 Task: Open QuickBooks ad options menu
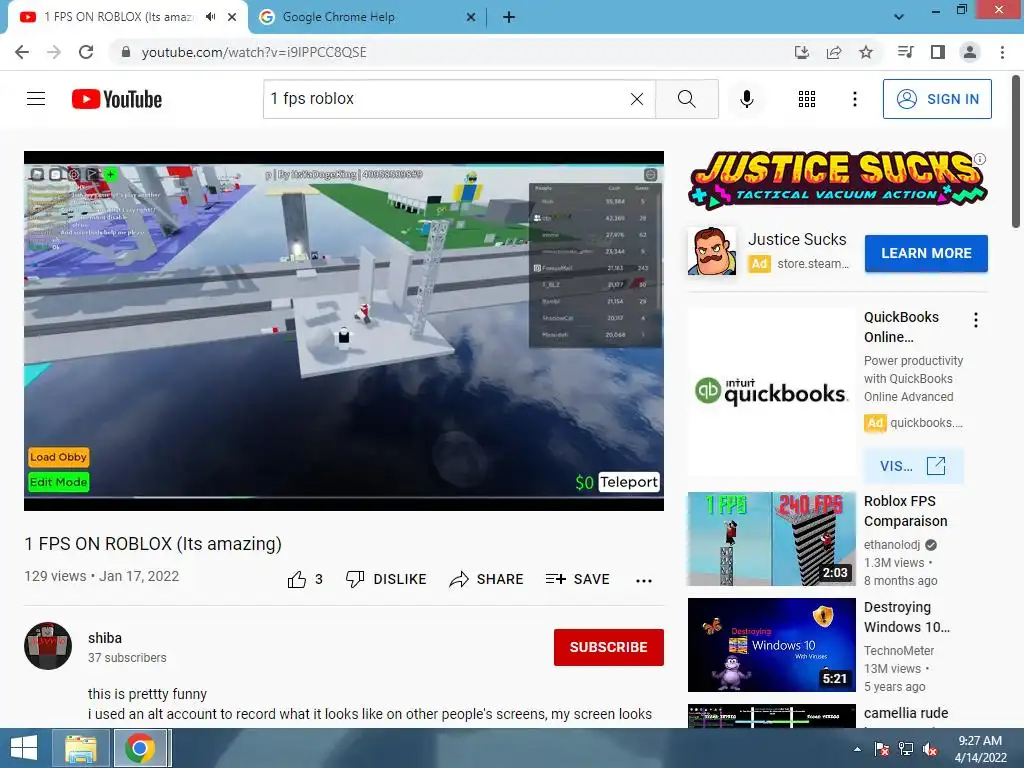click(976, 320)
